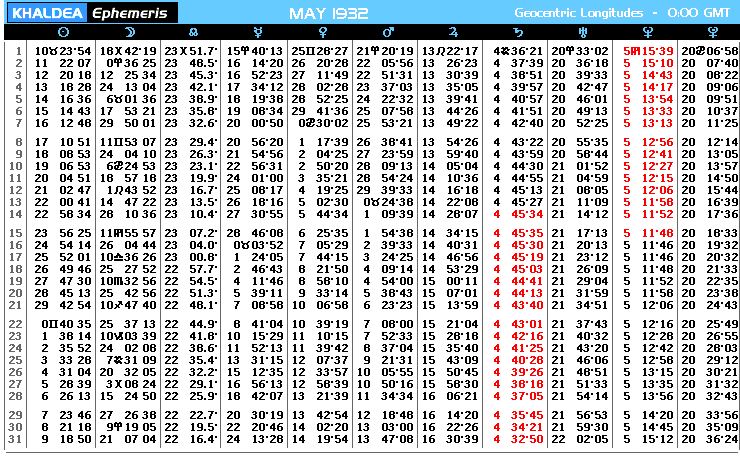Click the Uranus symbol column header

583,32
